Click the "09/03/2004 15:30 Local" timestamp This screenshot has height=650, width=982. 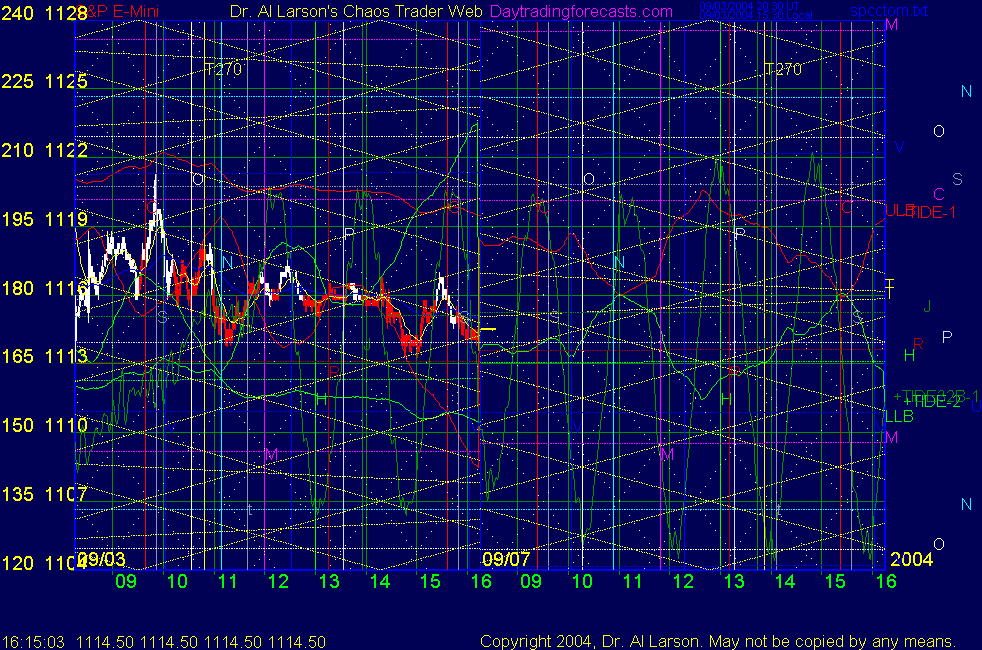coord(756,15)
